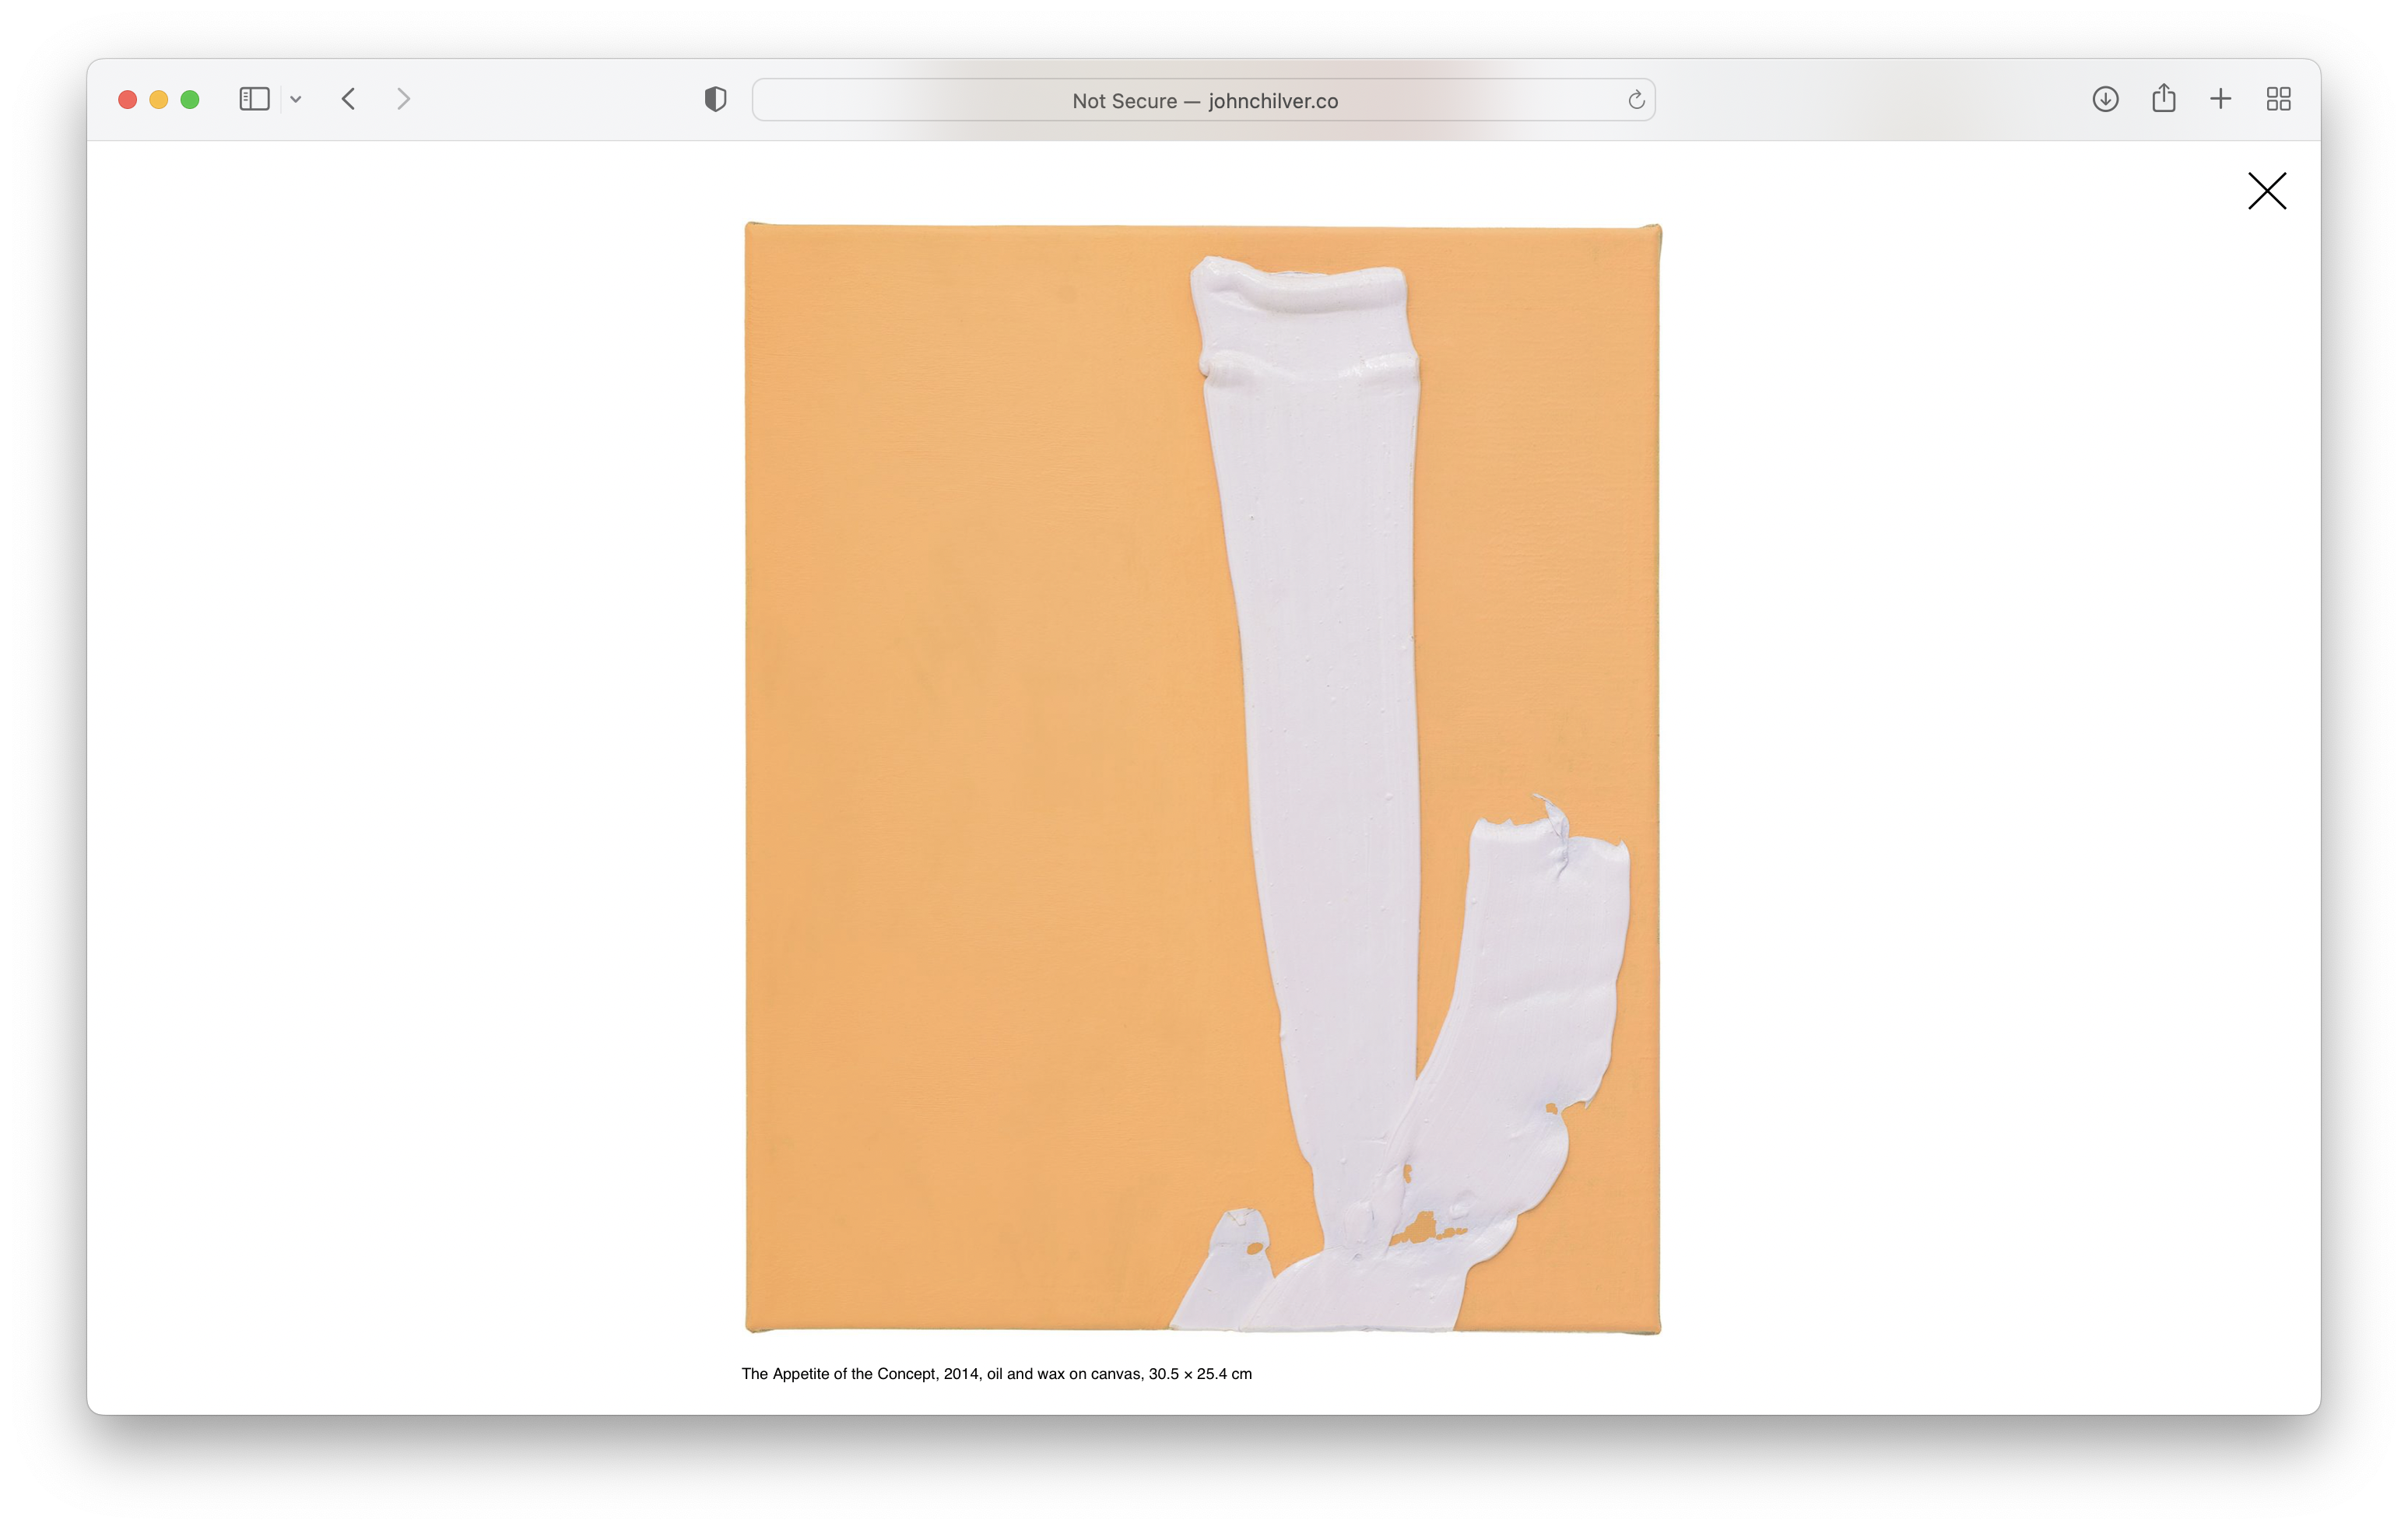Close the image lightbox with X

pos(2266,191)
